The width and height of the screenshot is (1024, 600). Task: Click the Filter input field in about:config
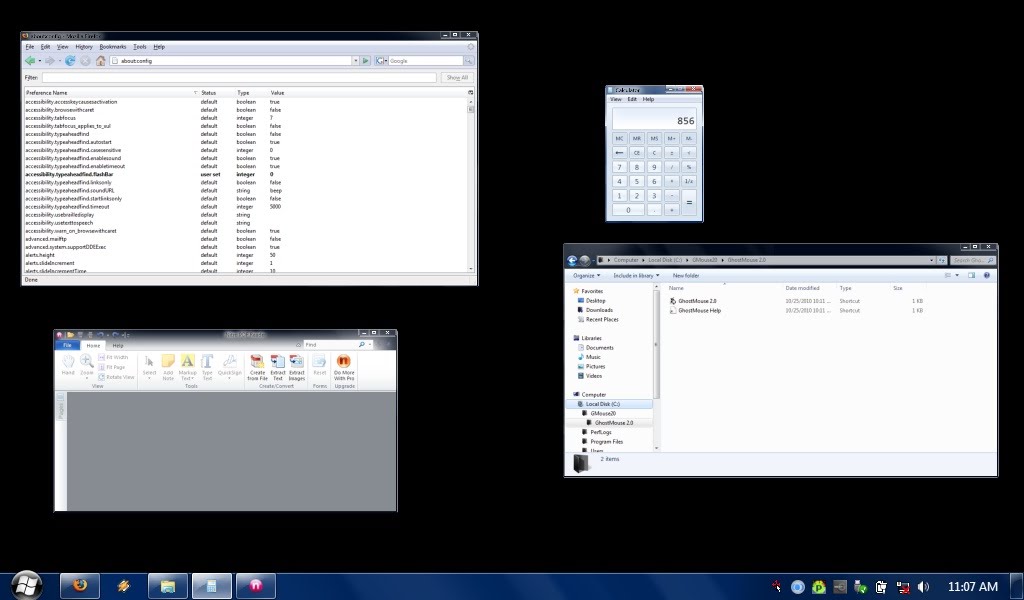tap(238, 77)
